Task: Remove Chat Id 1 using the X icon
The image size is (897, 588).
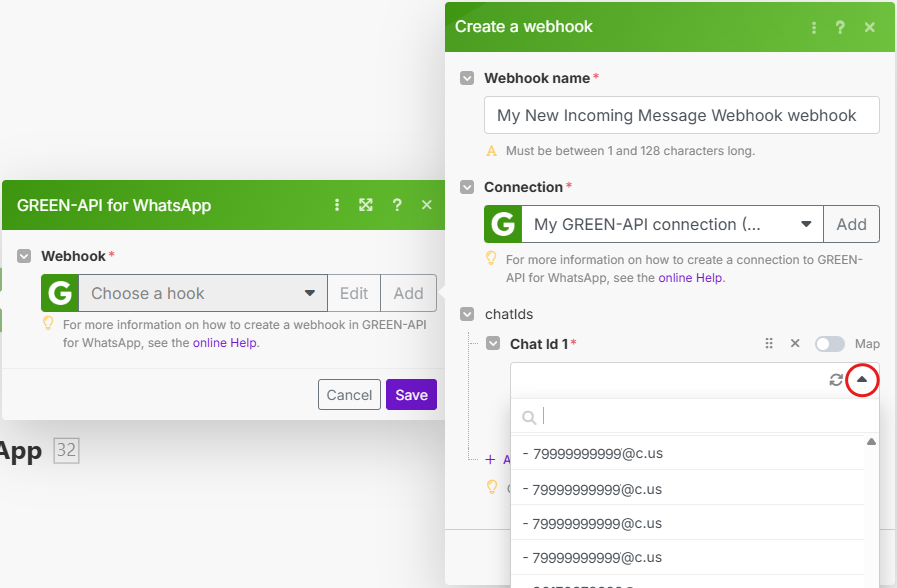Action: click(x=794, y=343)
